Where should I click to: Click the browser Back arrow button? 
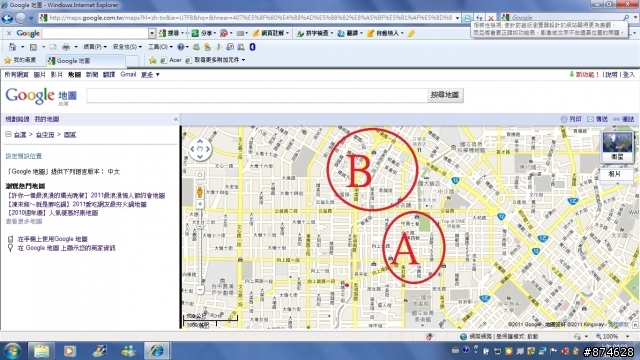(7, 18)
